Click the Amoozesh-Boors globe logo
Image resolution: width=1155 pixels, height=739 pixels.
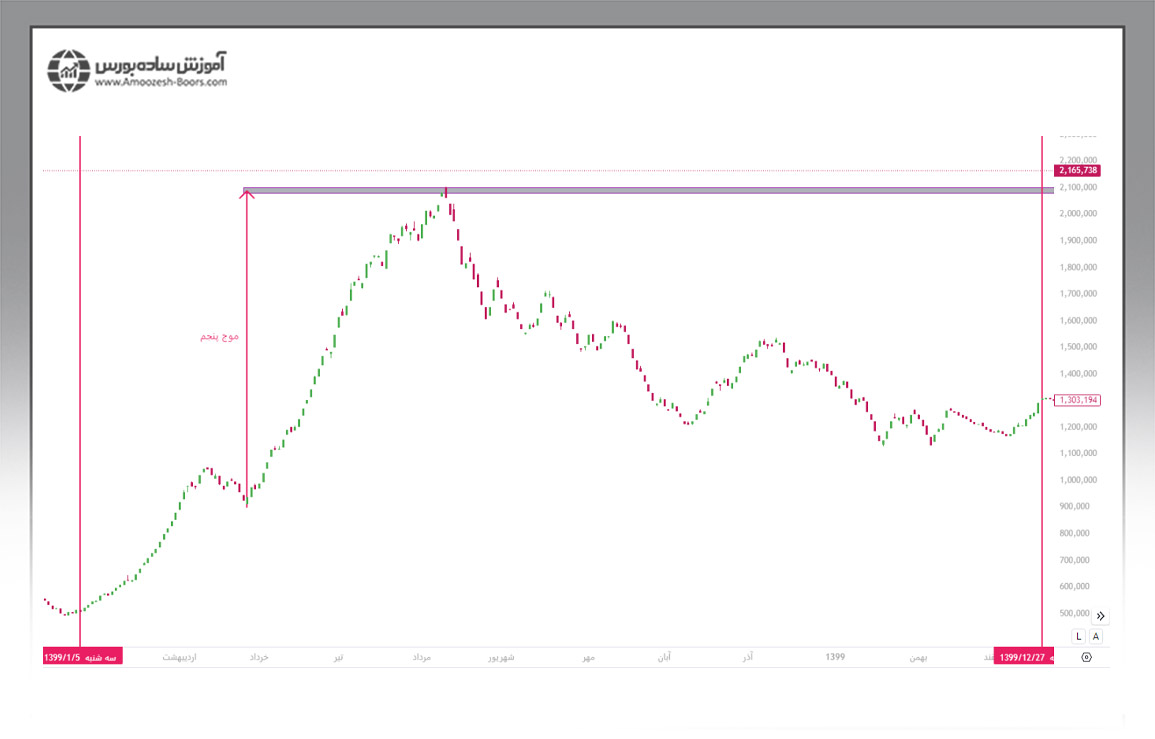coord(69,70)
